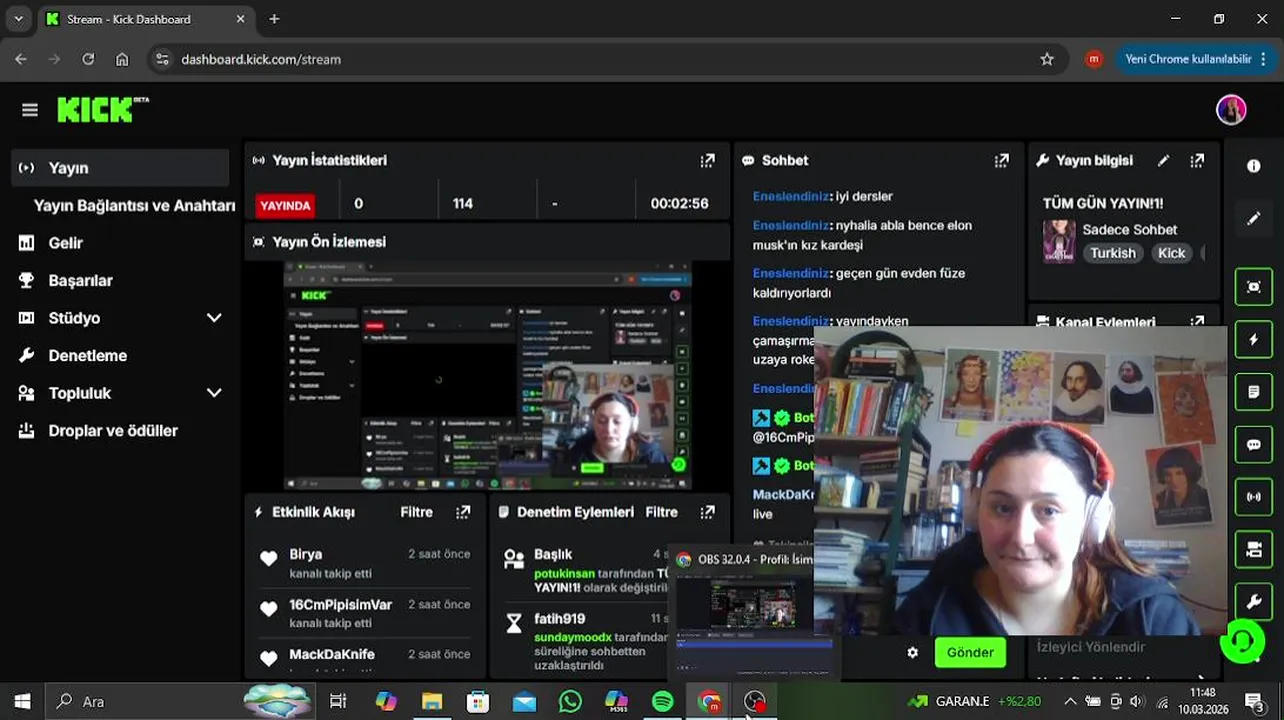Open 16CmPipisimVar user in activity feed
This screenshot has width=1284, height=720.
[340, 604]
